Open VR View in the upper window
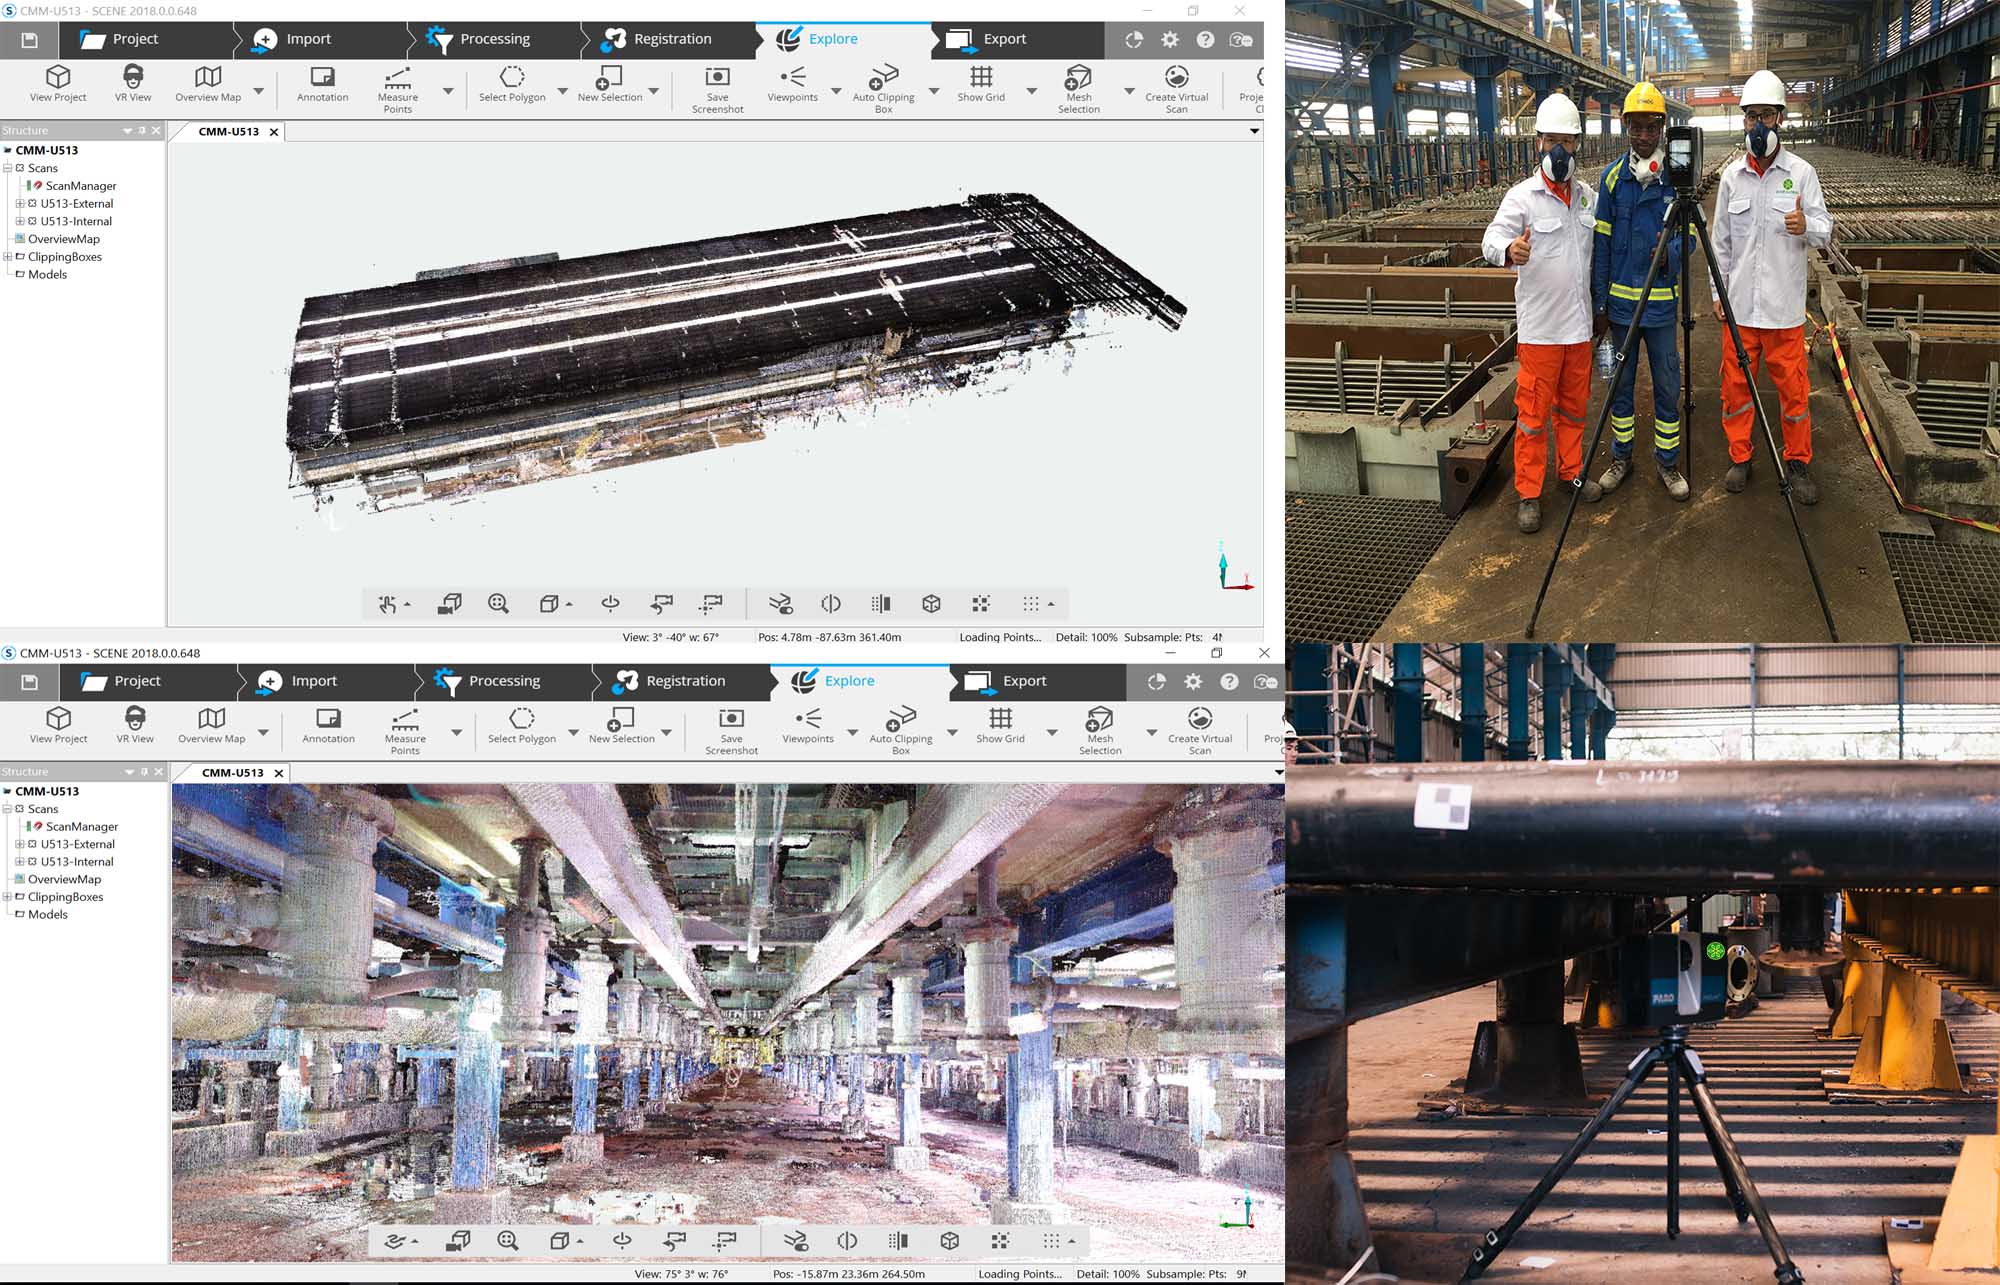Screen dimensions: 2000x1285 133,78
